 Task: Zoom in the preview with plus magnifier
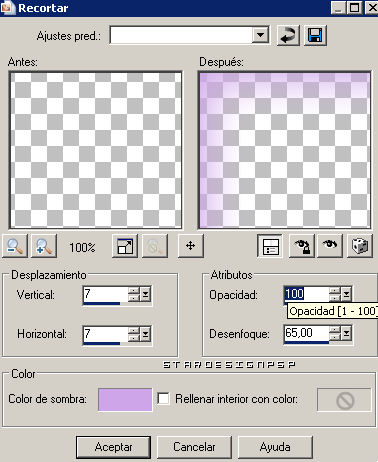pos(44,246)
